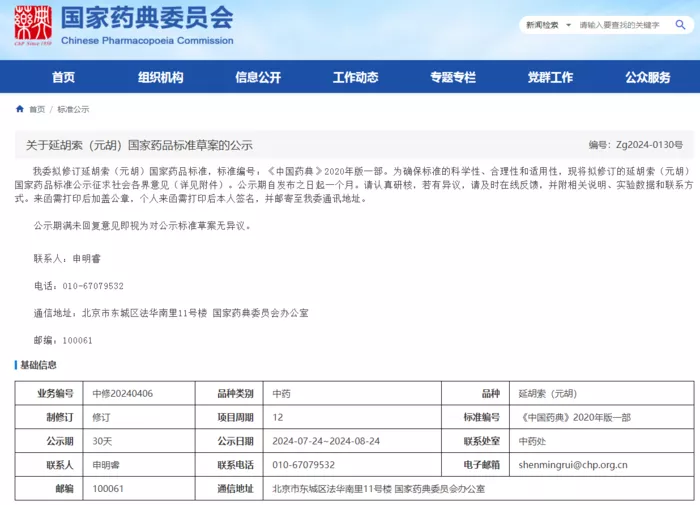Click the 基础信息 section heading
The height and width of the screenshot is (505, 700).
click(38, 365)
